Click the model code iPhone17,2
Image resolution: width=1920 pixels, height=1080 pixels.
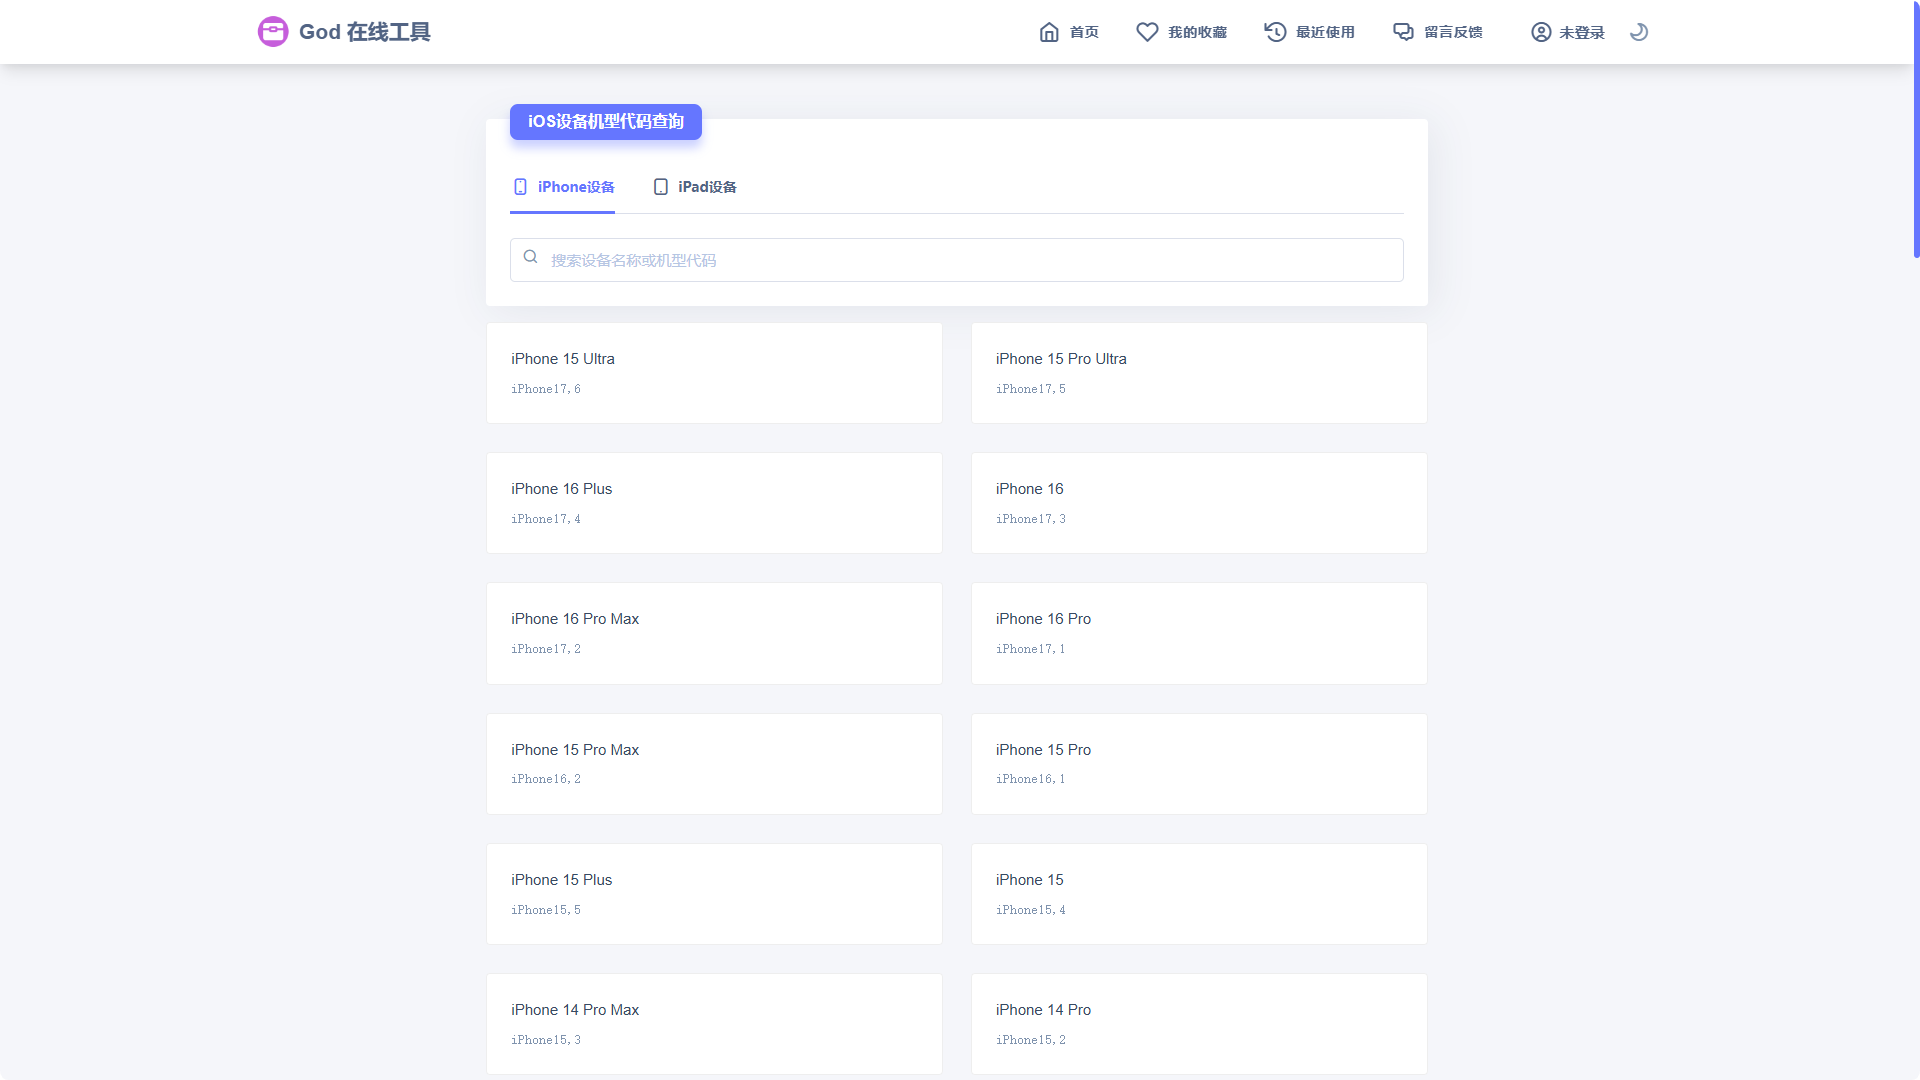click(x=546, y=649)
